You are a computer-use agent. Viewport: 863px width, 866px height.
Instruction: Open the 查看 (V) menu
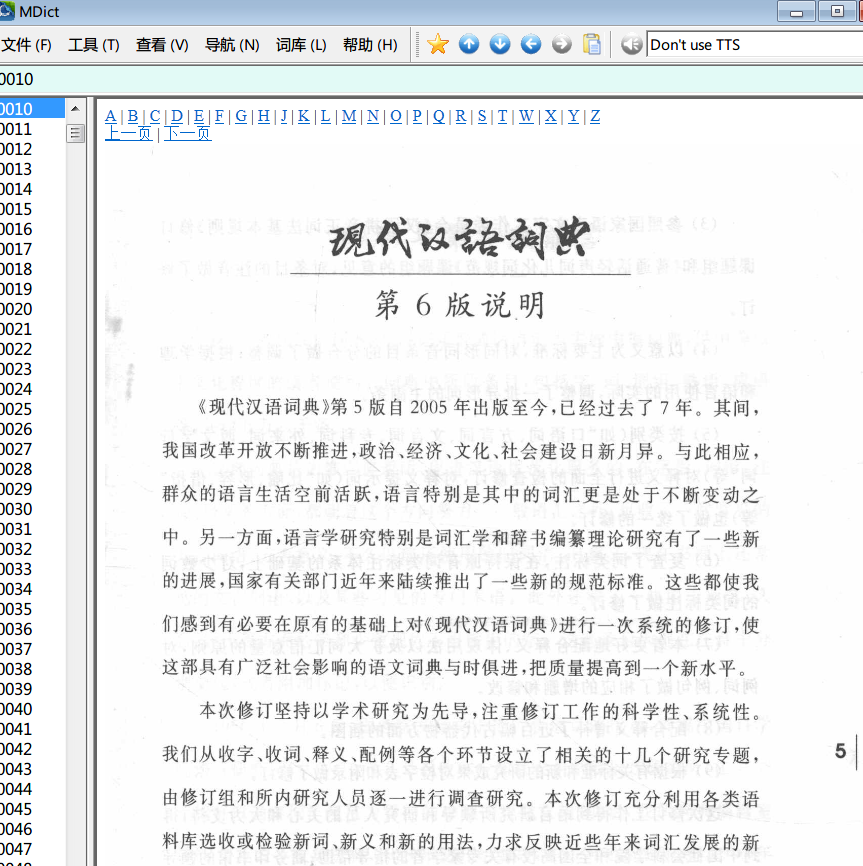click(162, 45)
